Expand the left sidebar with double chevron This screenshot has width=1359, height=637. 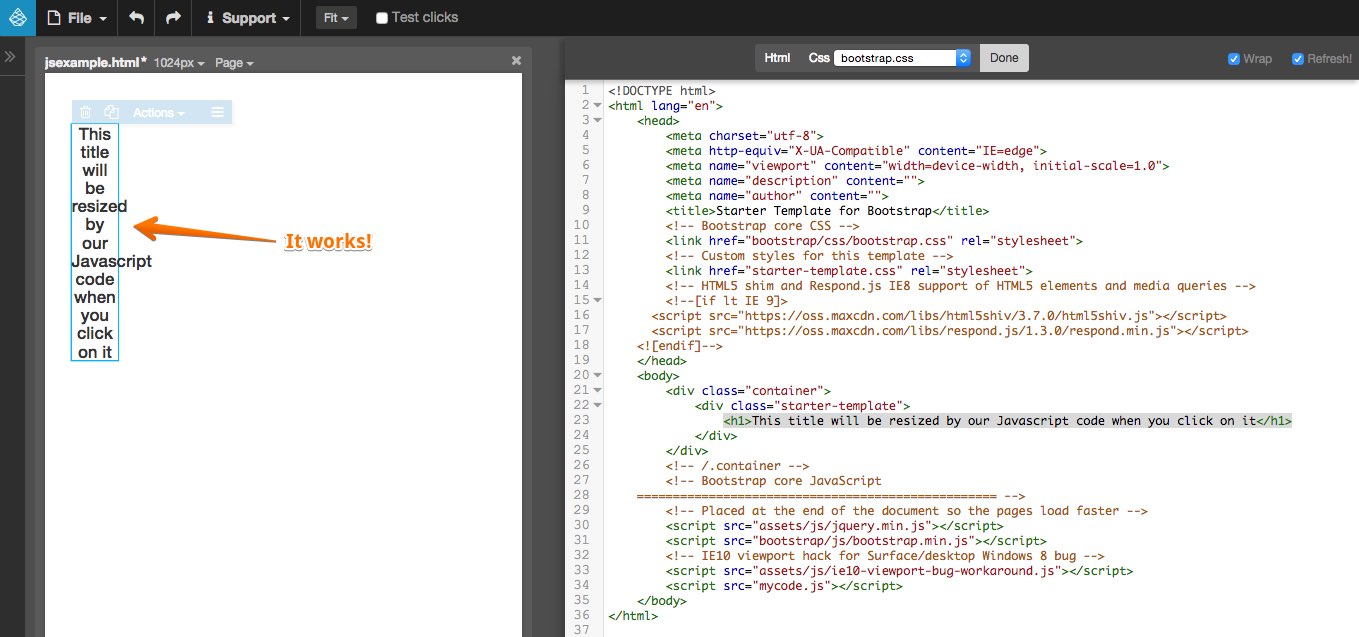[10, 57]
